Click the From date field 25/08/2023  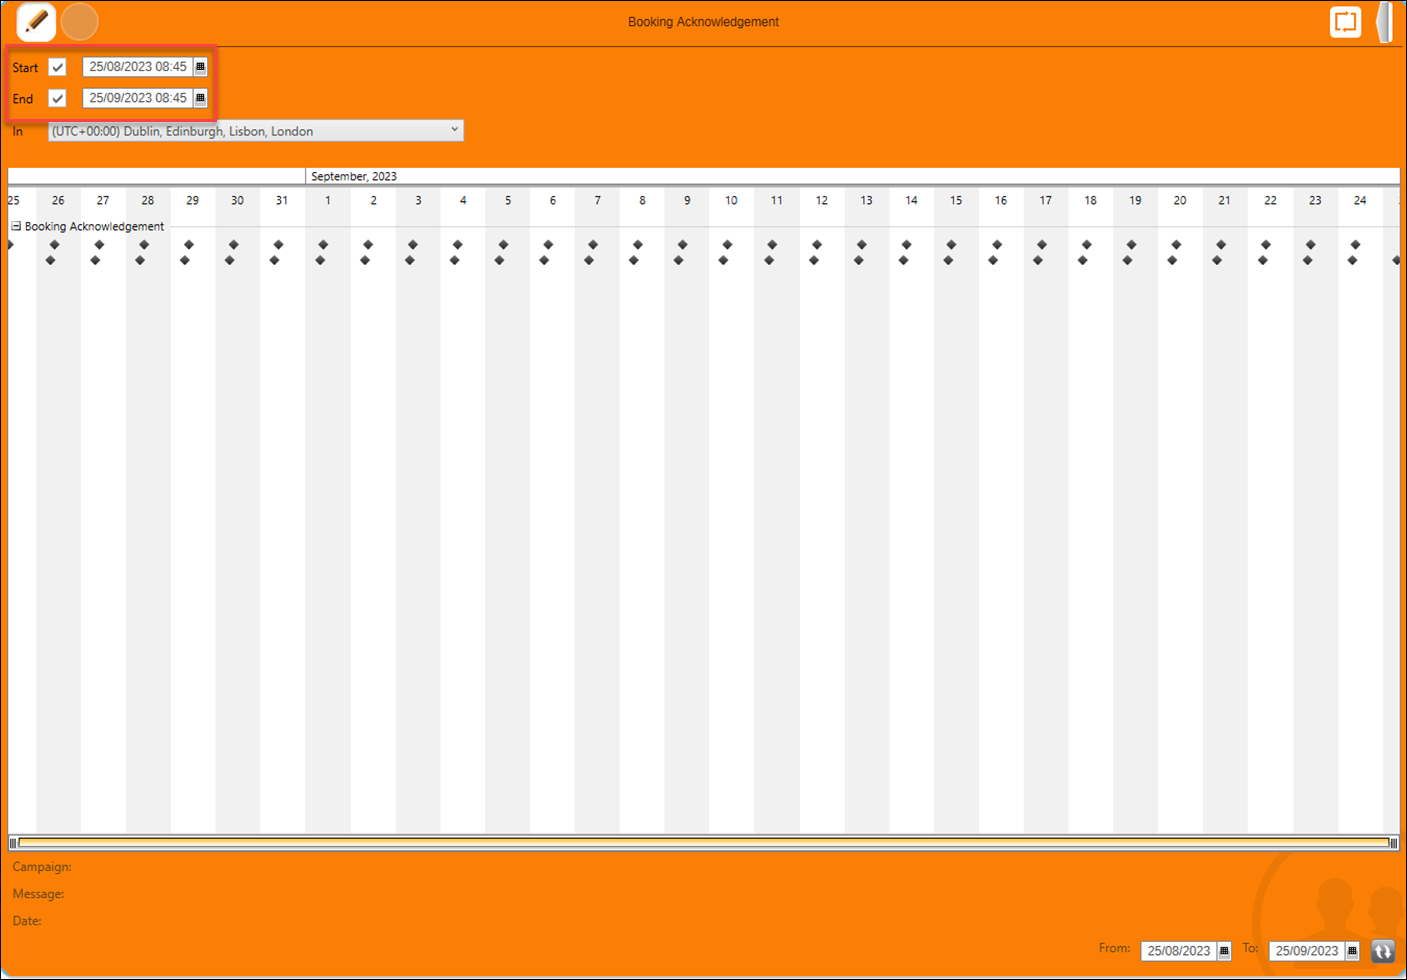1179,951
